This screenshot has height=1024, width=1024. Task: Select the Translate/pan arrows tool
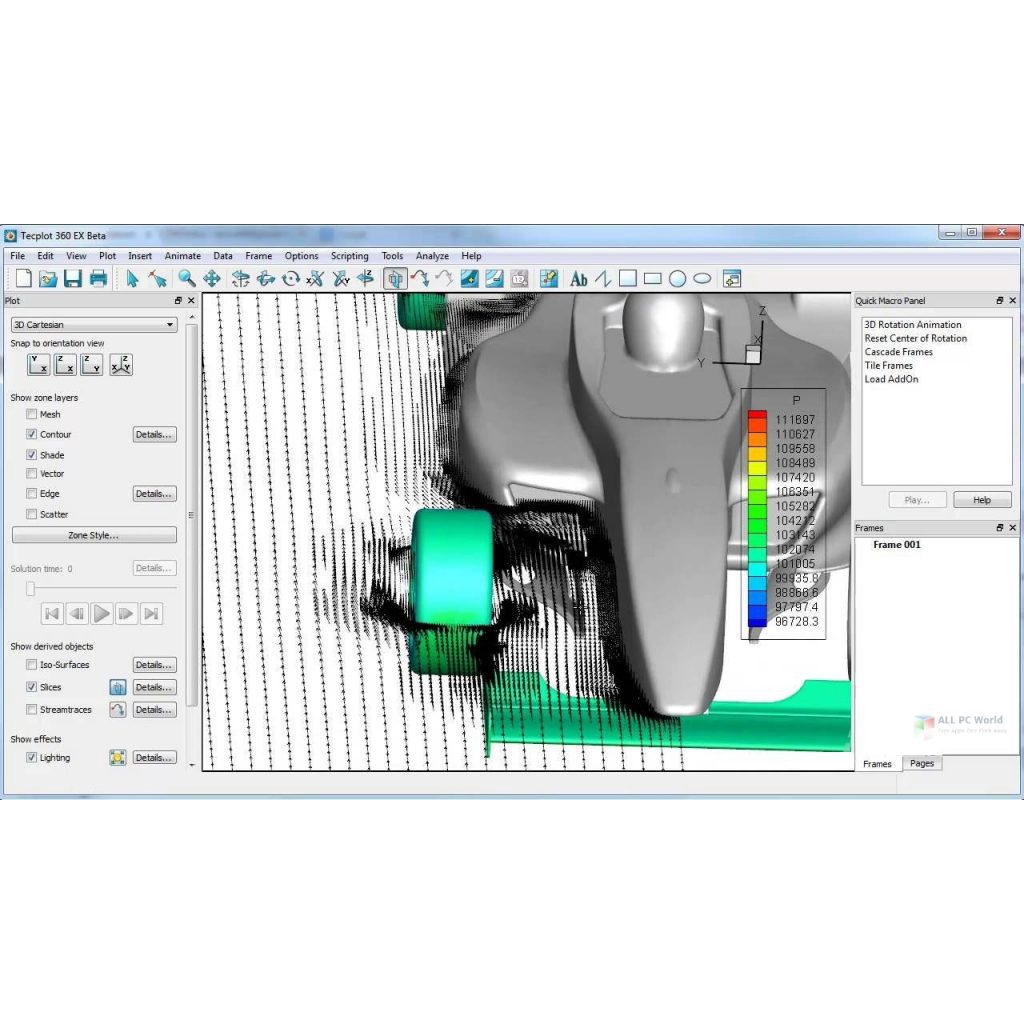(x=212, y=279)
